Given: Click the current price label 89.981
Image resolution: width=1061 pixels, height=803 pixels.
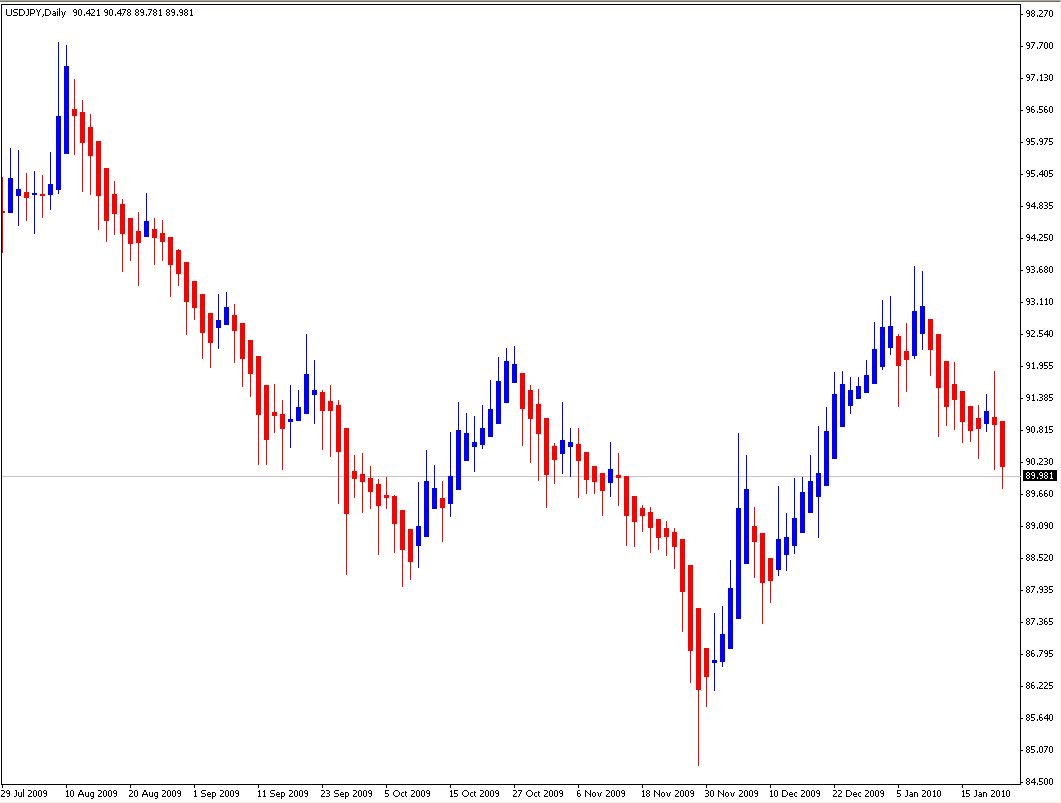Looking at the screenshot, I should [1039, 476].
